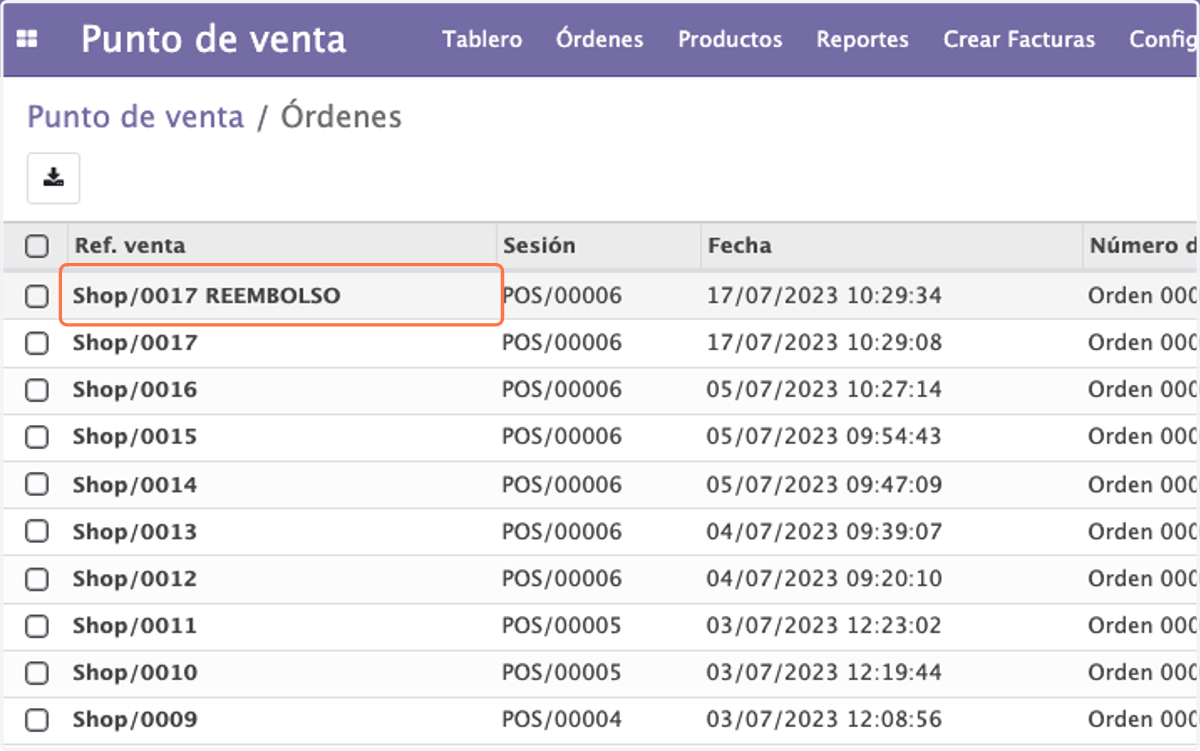Click session POS/00004 in Shop/0009 row
The image size is (1200, 751).
point(562,720)
